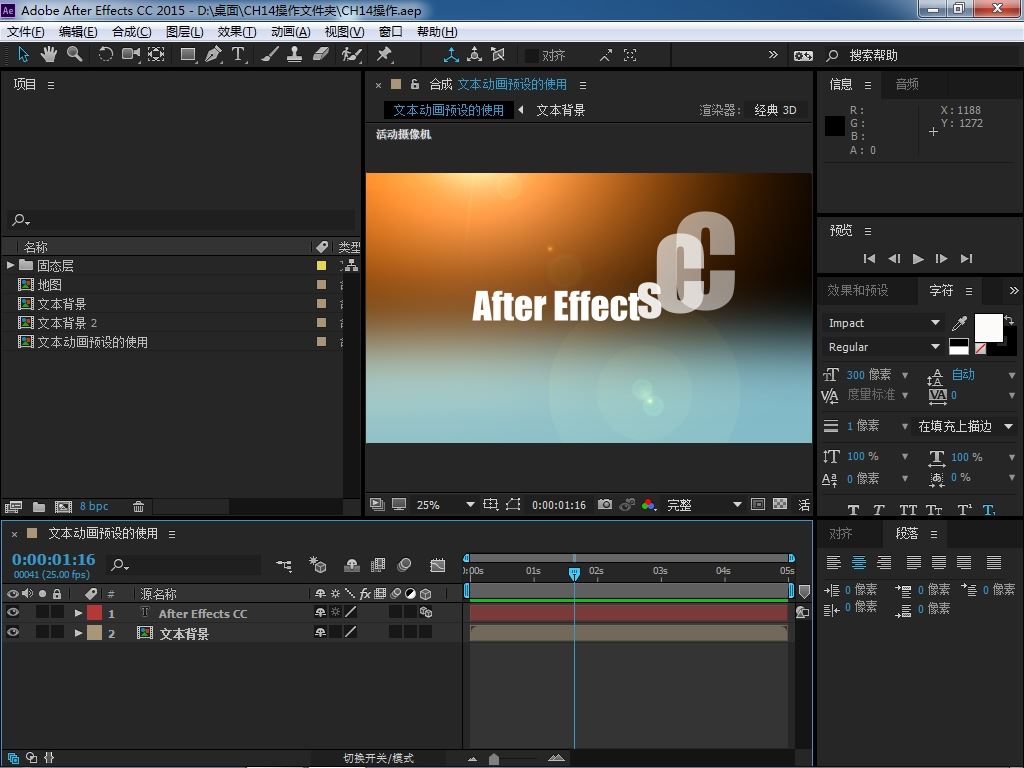Toggle Faux Bold in Character panel
The width and height of the screenshot is (1024, 768).
click(853, 510)
